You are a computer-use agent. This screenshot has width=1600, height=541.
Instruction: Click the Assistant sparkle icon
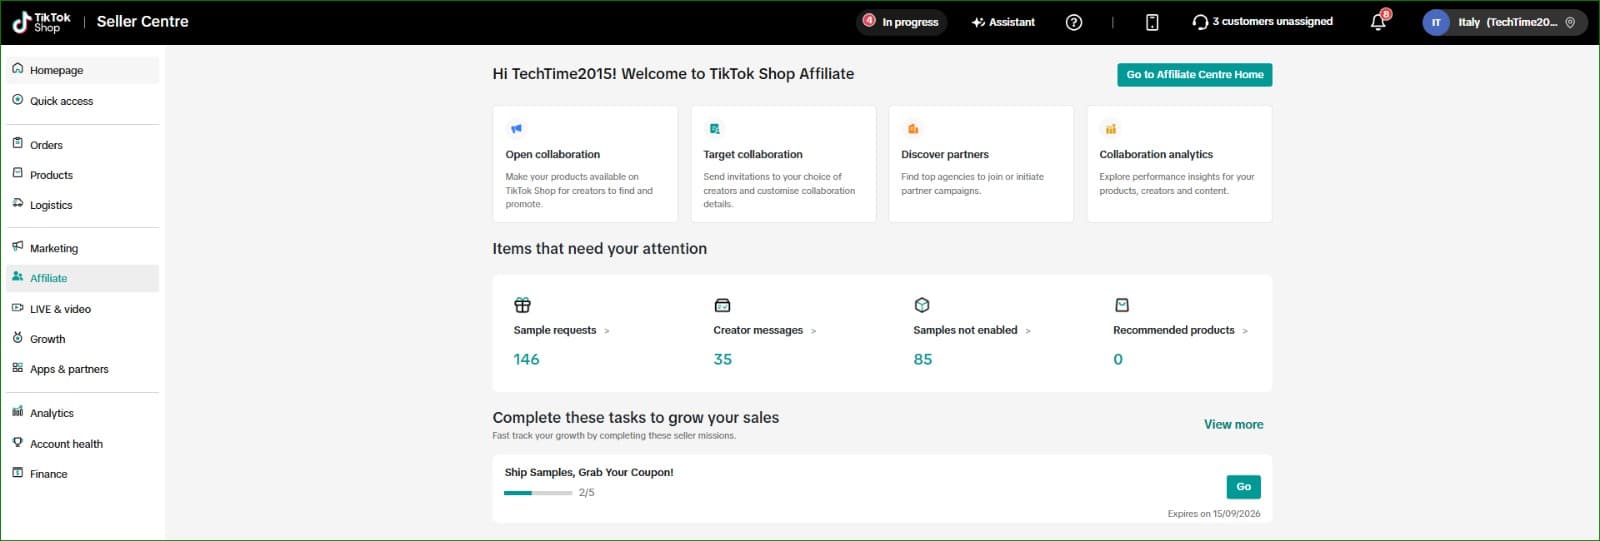(978, 22)
